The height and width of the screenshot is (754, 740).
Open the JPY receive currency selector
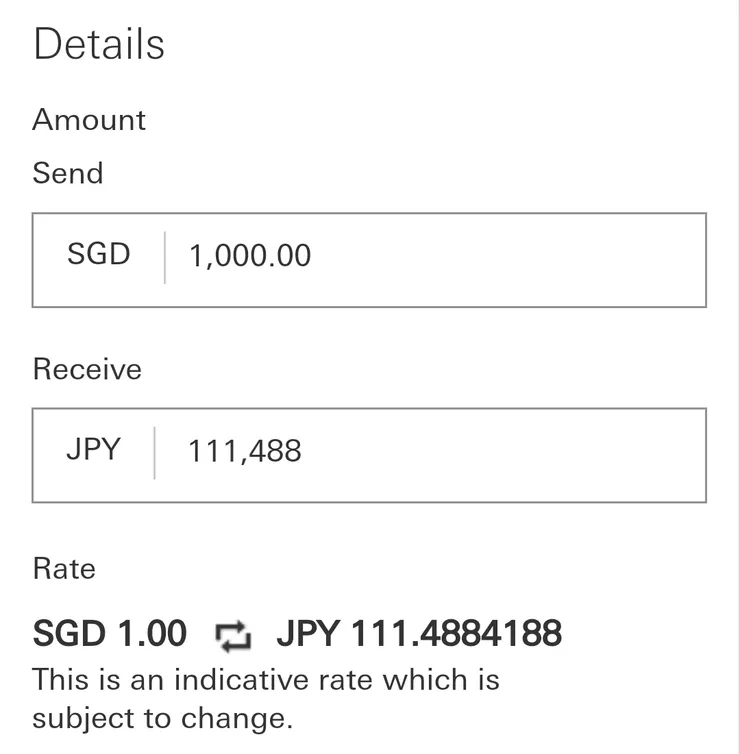[x=93, y=450]
